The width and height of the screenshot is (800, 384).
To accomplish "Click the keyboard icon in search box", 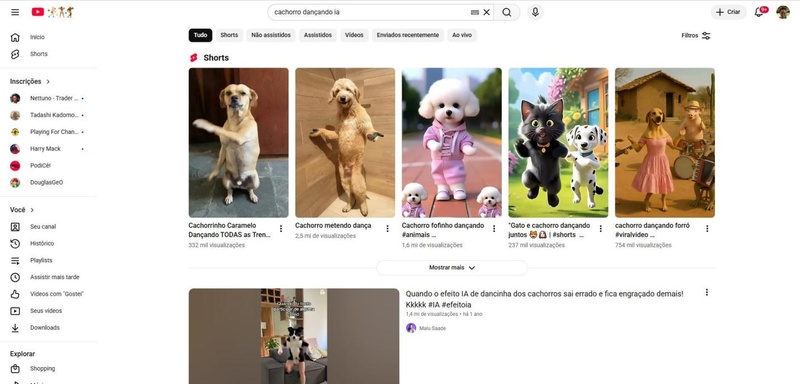I will [474, 12].
